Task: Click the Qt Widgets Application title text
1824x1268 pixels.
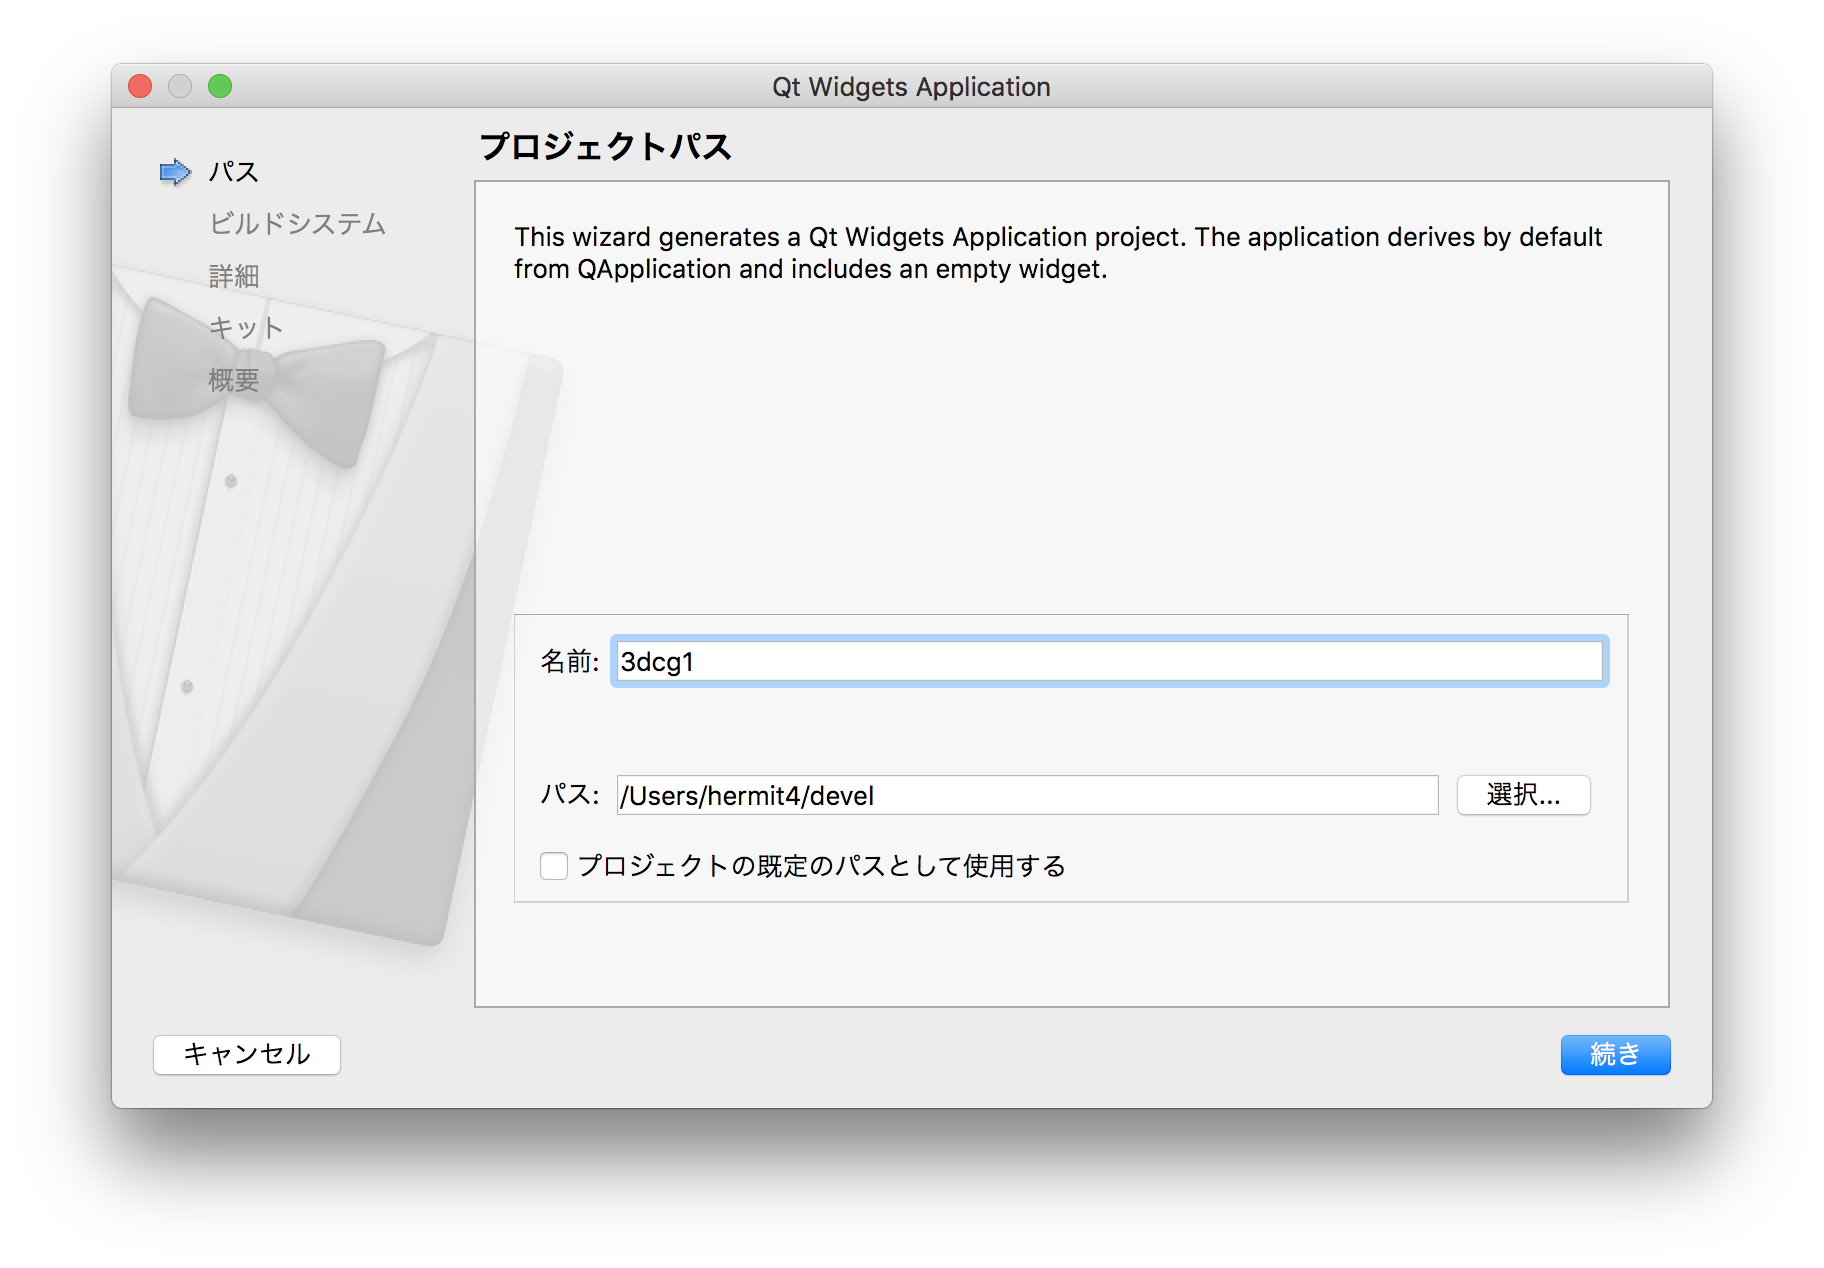Action: (x=911, y=86)
